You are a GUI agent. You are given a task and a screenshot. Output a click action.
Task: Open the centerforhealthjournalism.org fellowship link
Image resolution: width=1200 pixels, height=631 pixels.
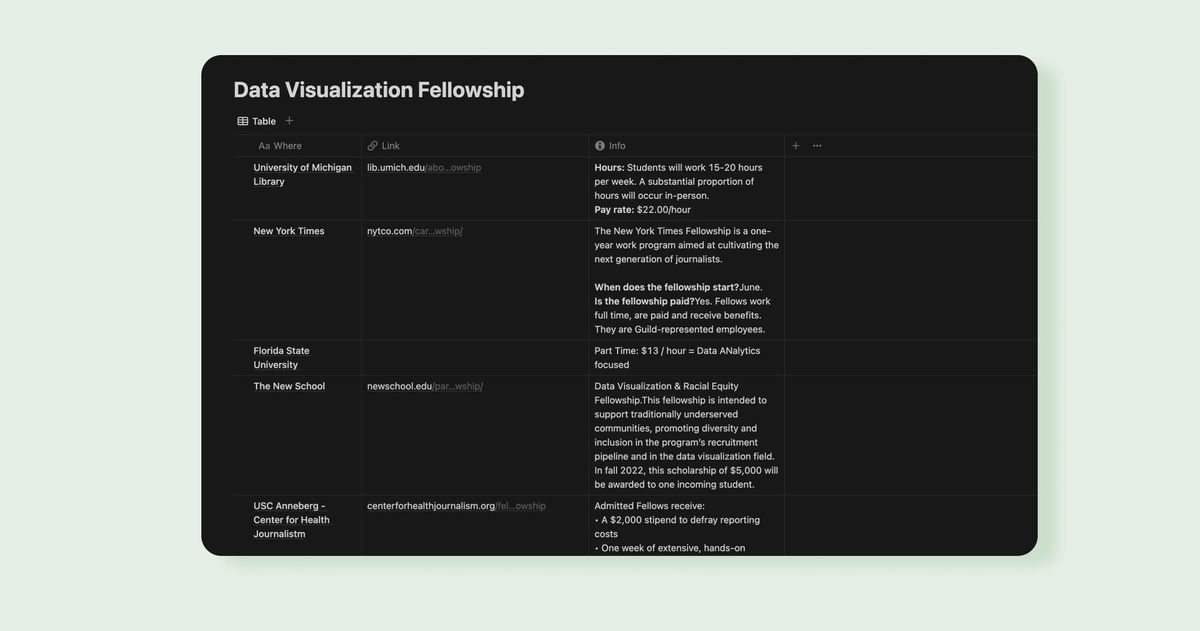click(x=456, y=505)
